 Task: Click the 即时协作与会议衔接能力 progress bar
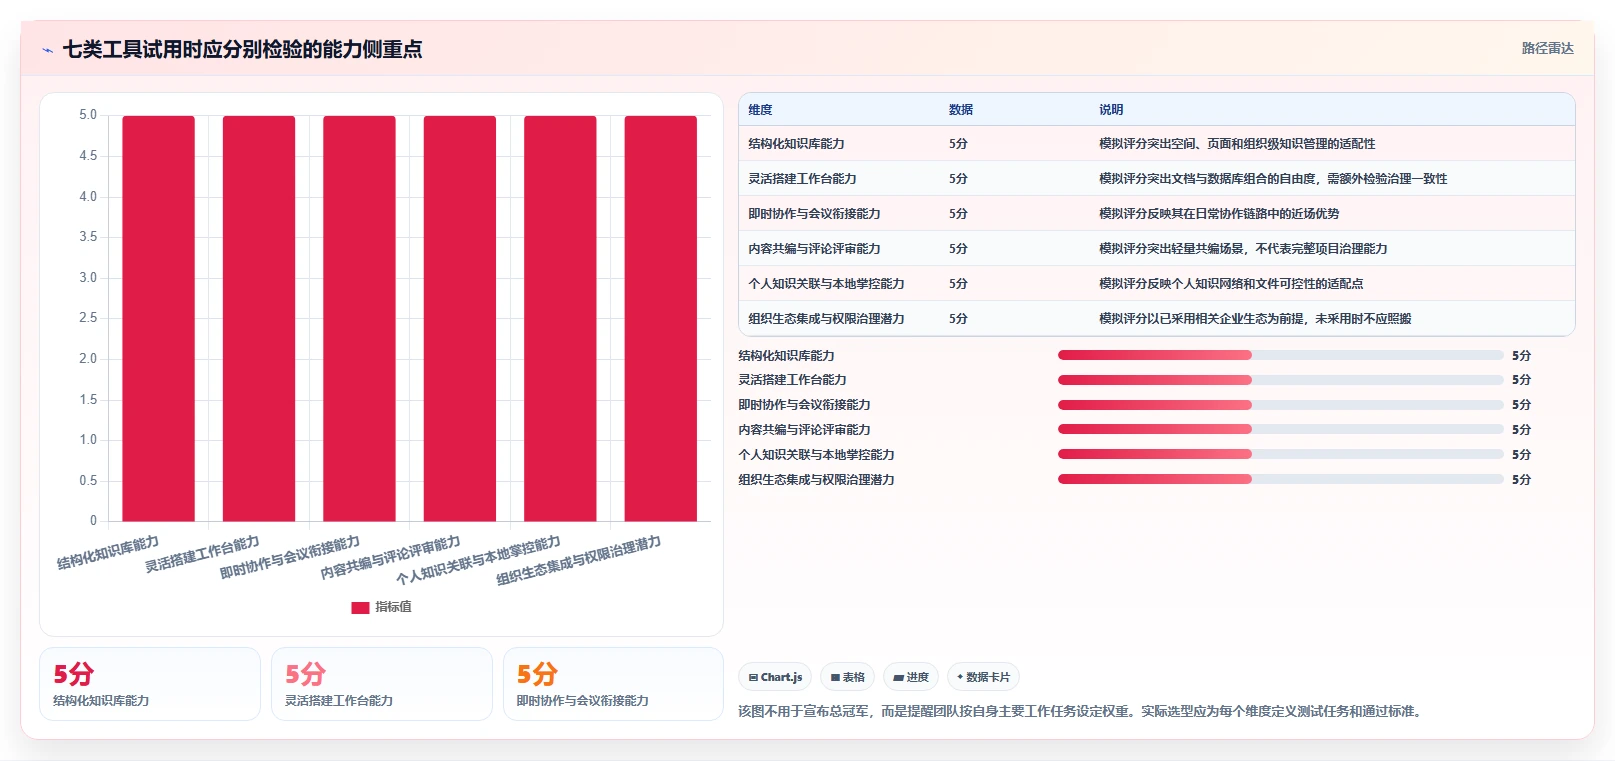click(1280, 405)
